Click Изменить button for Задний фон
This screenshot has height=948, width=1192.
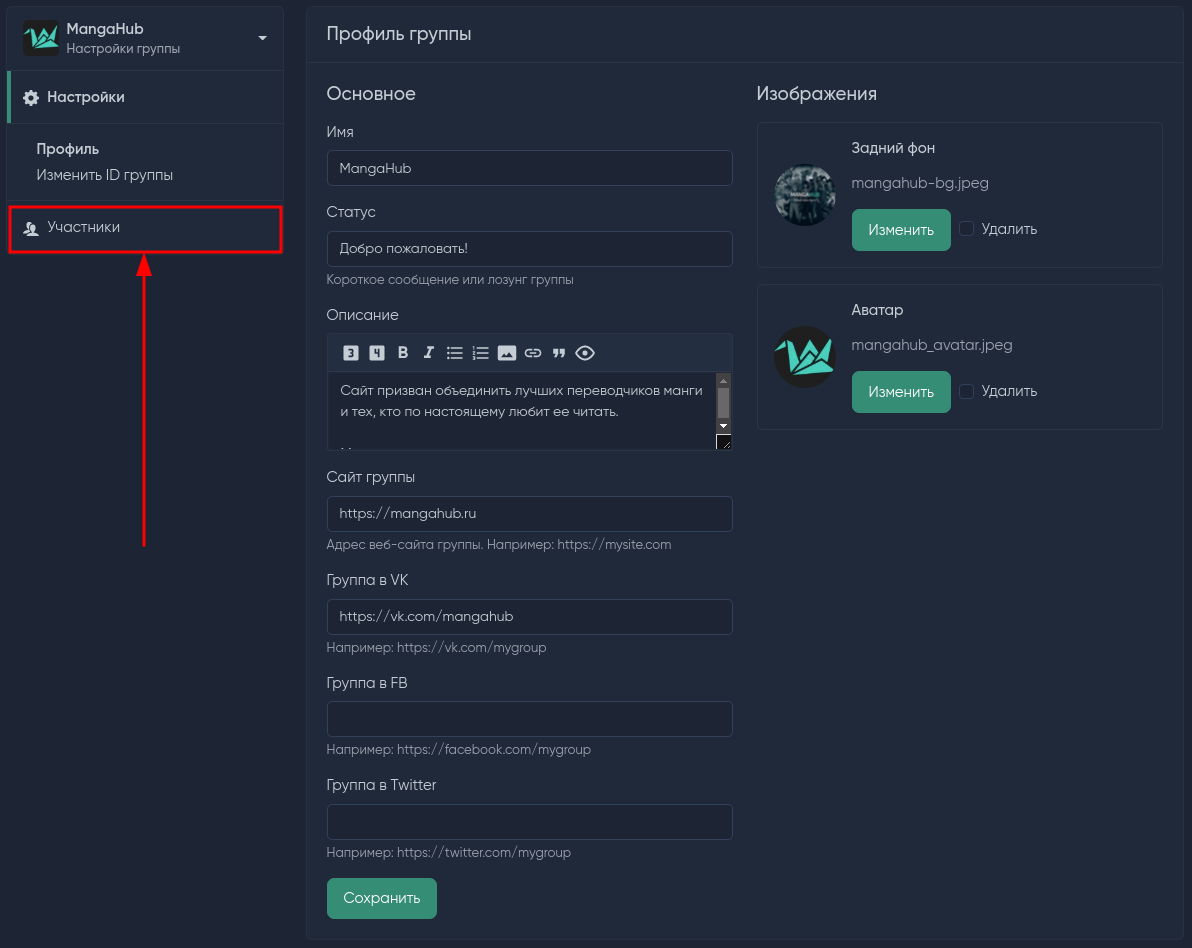pyautogui.click(x=901, y=230)
